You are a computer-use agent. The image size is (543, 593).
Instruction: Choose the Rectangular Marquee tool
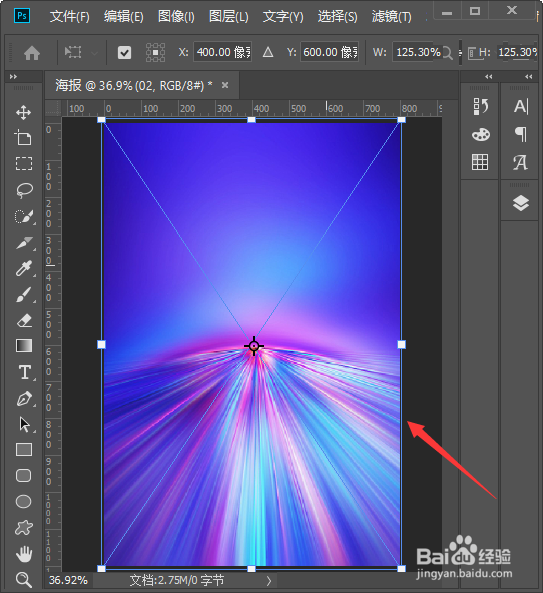coord(23,164)
